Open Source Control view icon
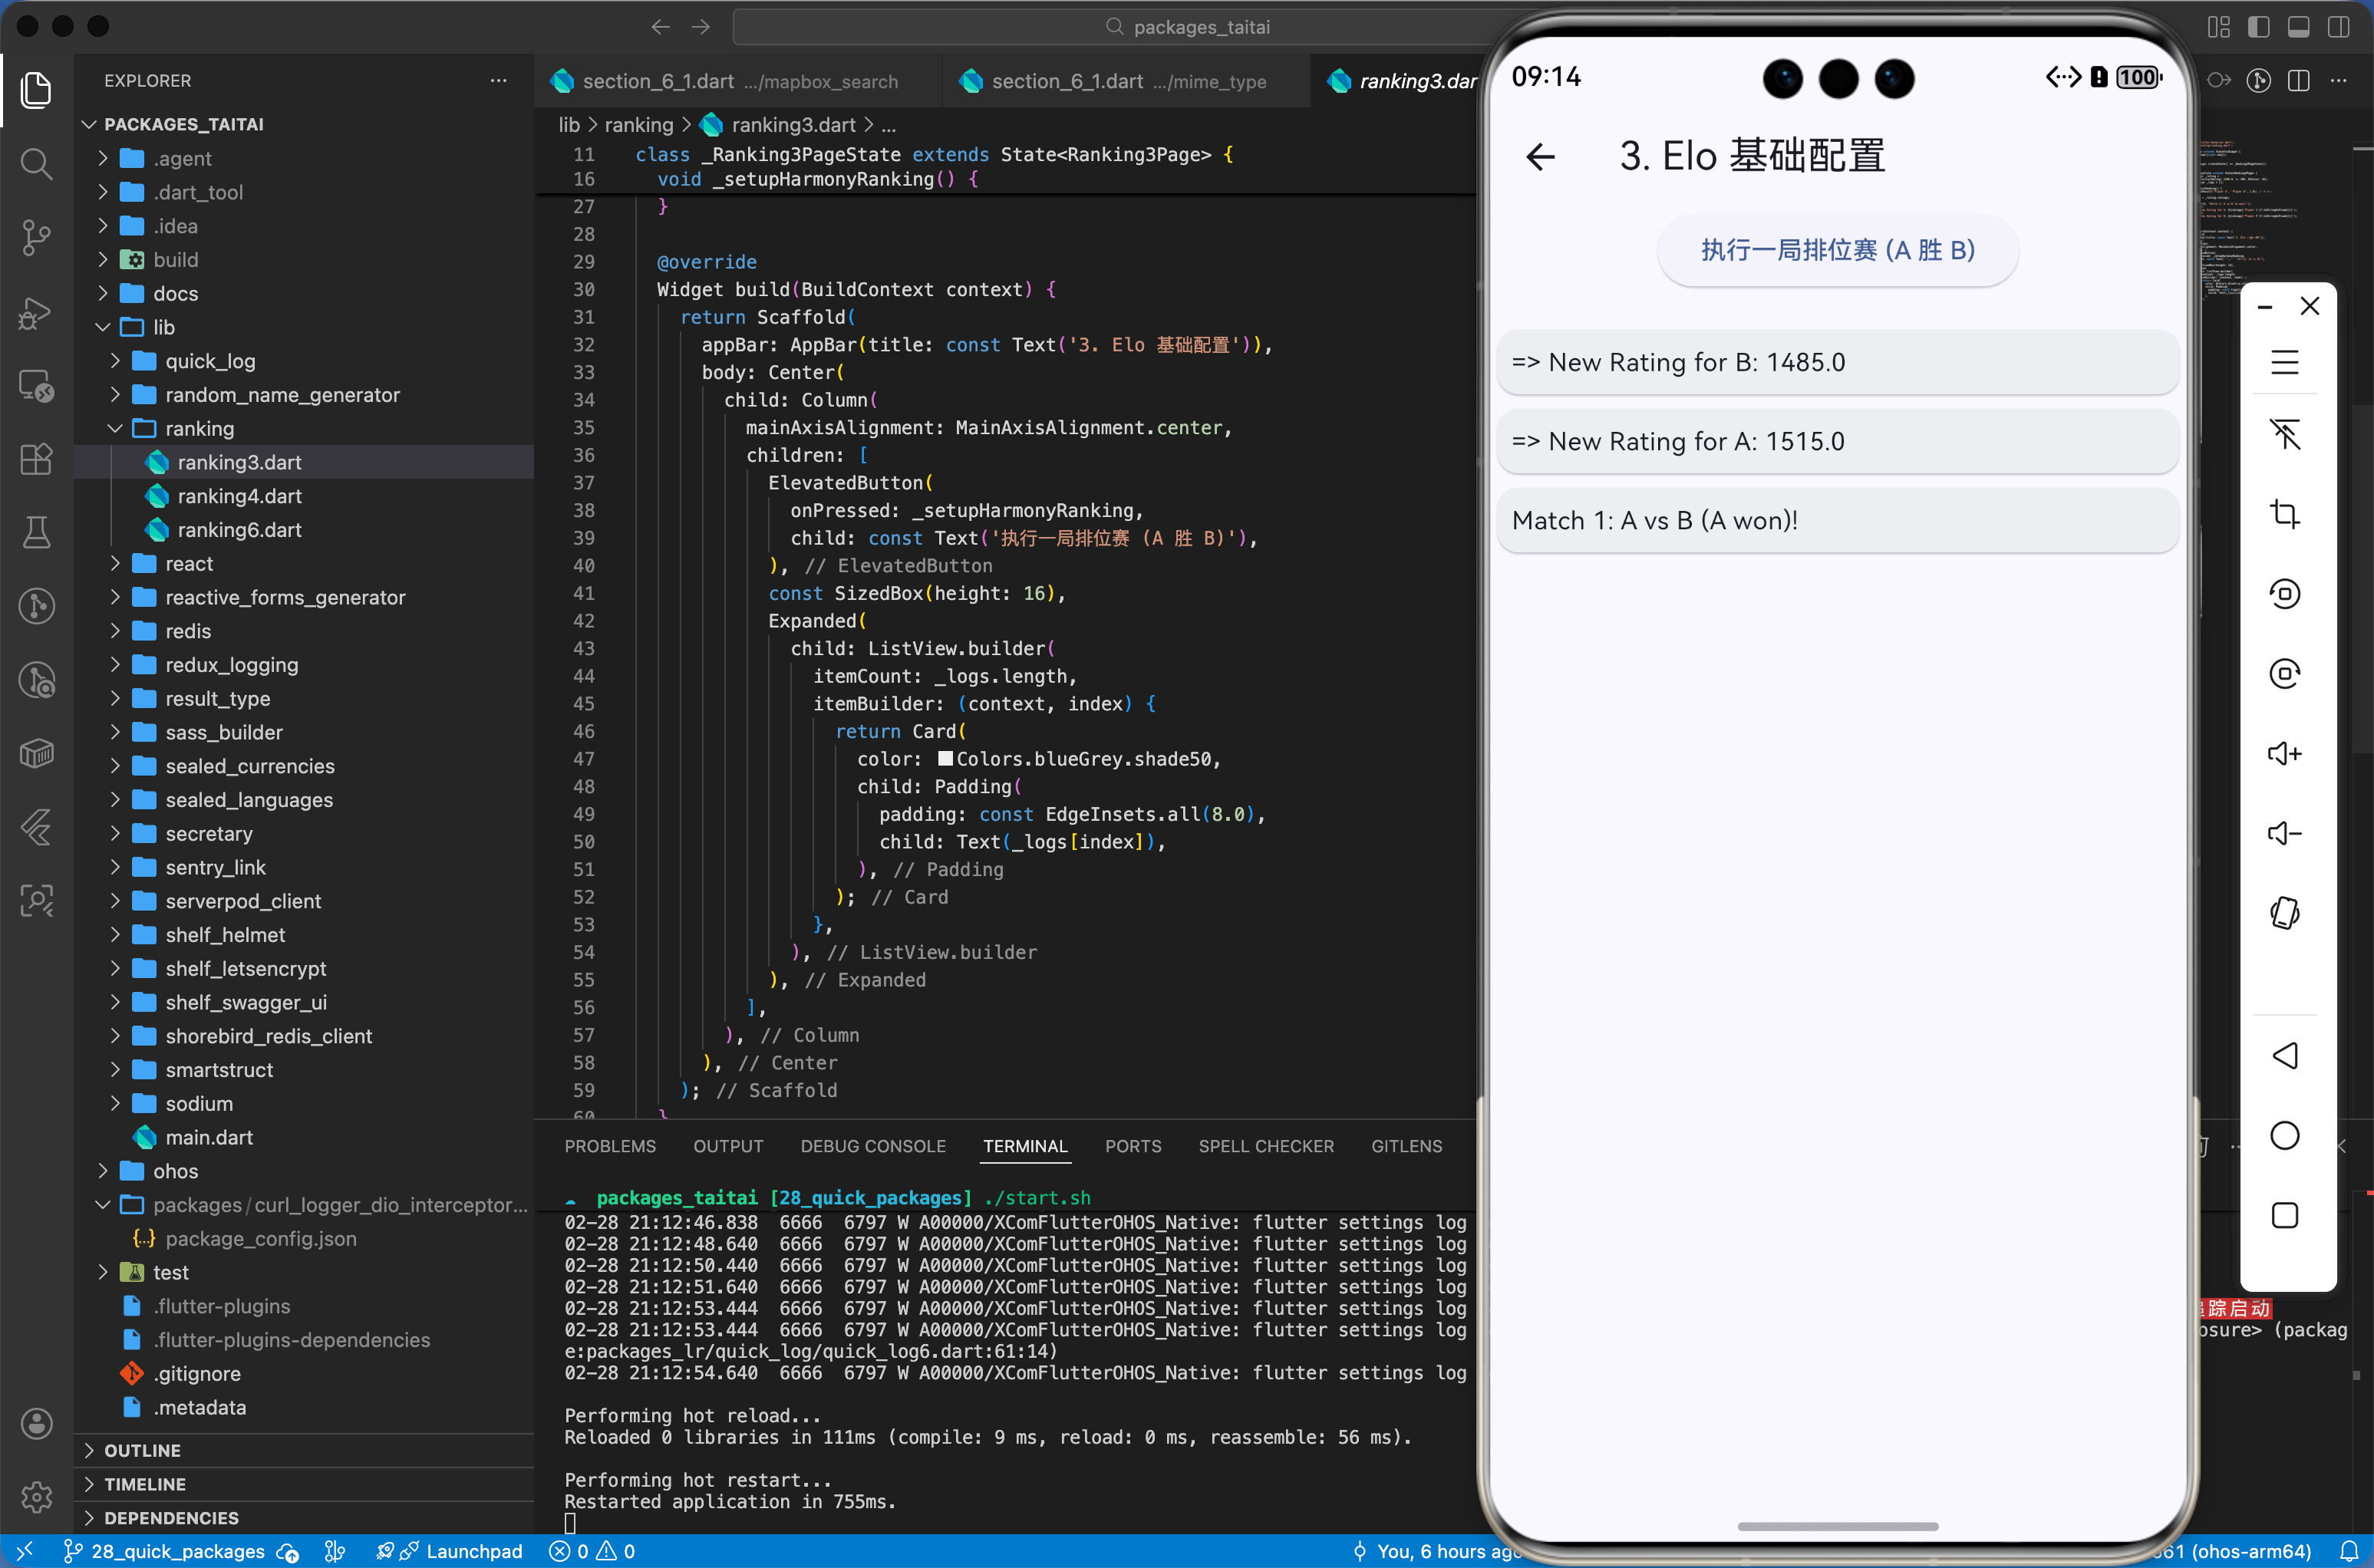Screen dimensions: 2374x1568 click(36, 237)
